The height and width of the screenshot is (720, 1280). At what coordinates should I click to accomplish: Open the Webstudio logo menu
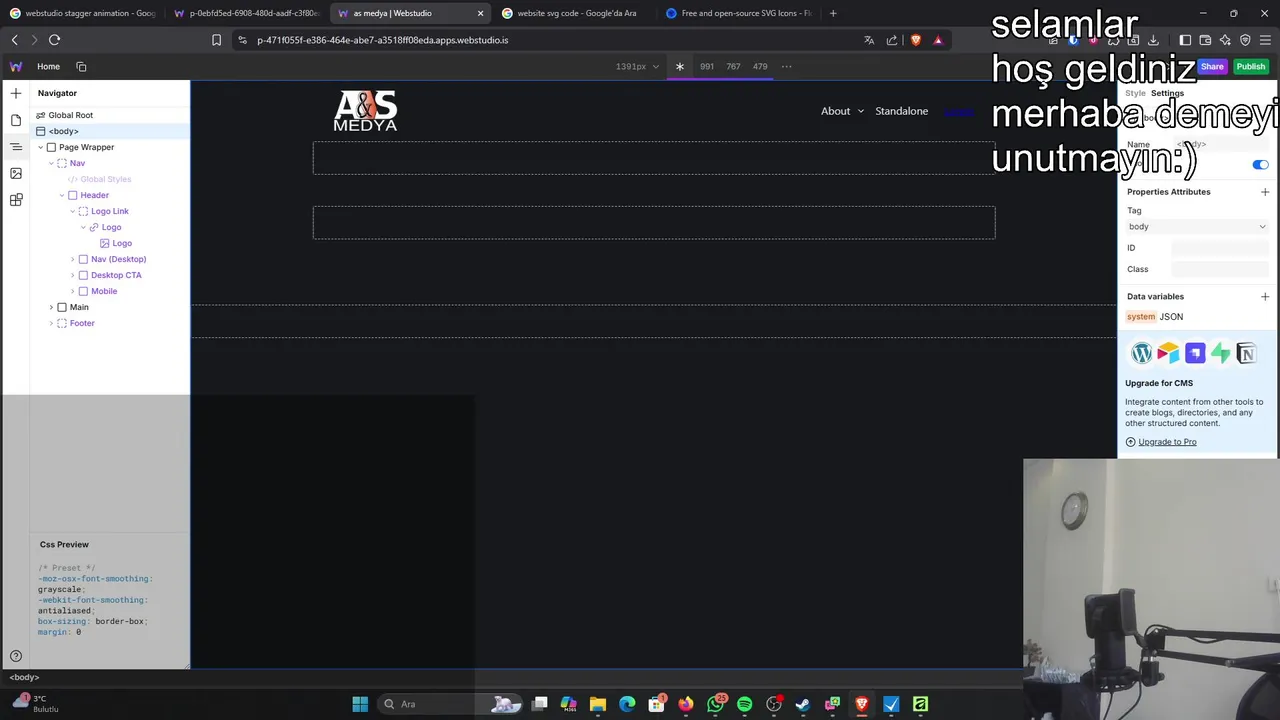pos(16,66)
